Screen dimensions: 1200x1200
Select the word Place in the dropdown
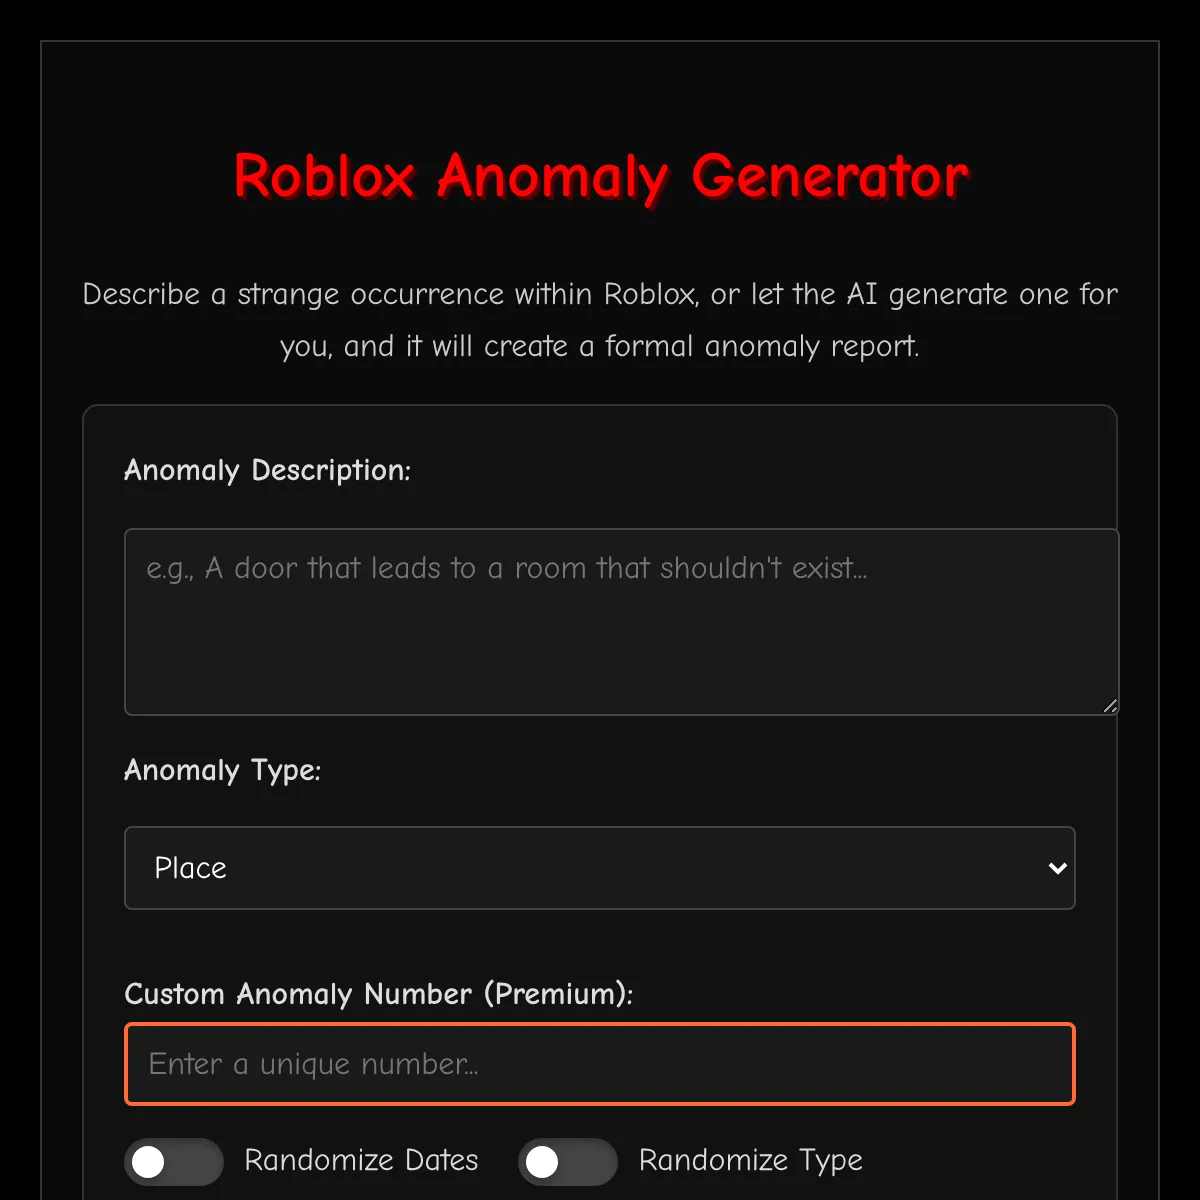coord(191,868)
